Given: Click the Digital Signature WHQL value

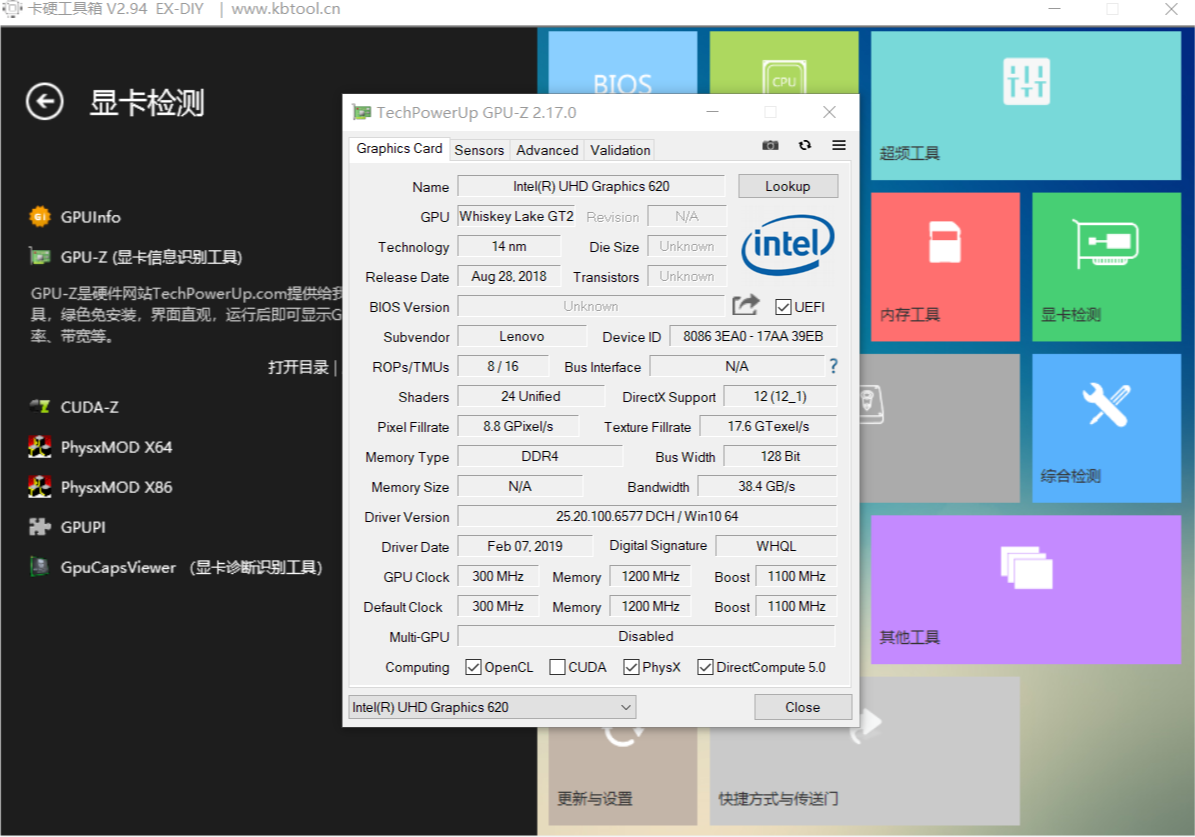Looking at the screenshot, I should pos(776,546).
